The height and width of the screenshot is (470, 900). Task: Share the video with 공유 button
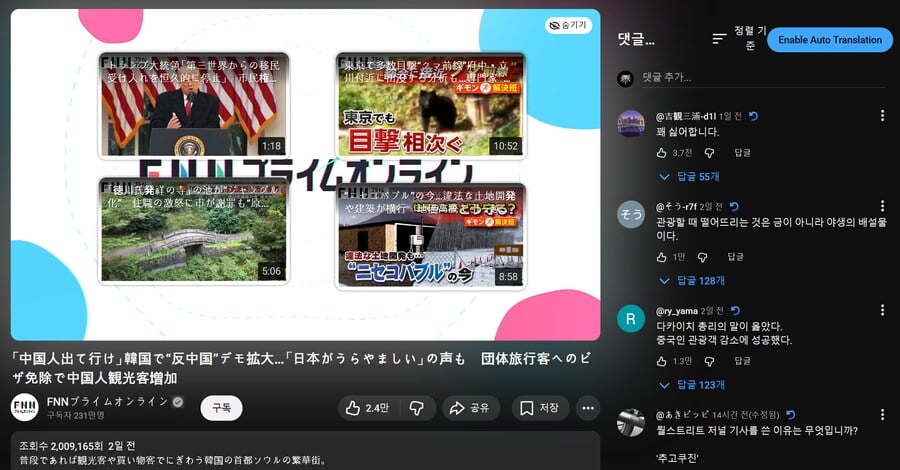471,408
